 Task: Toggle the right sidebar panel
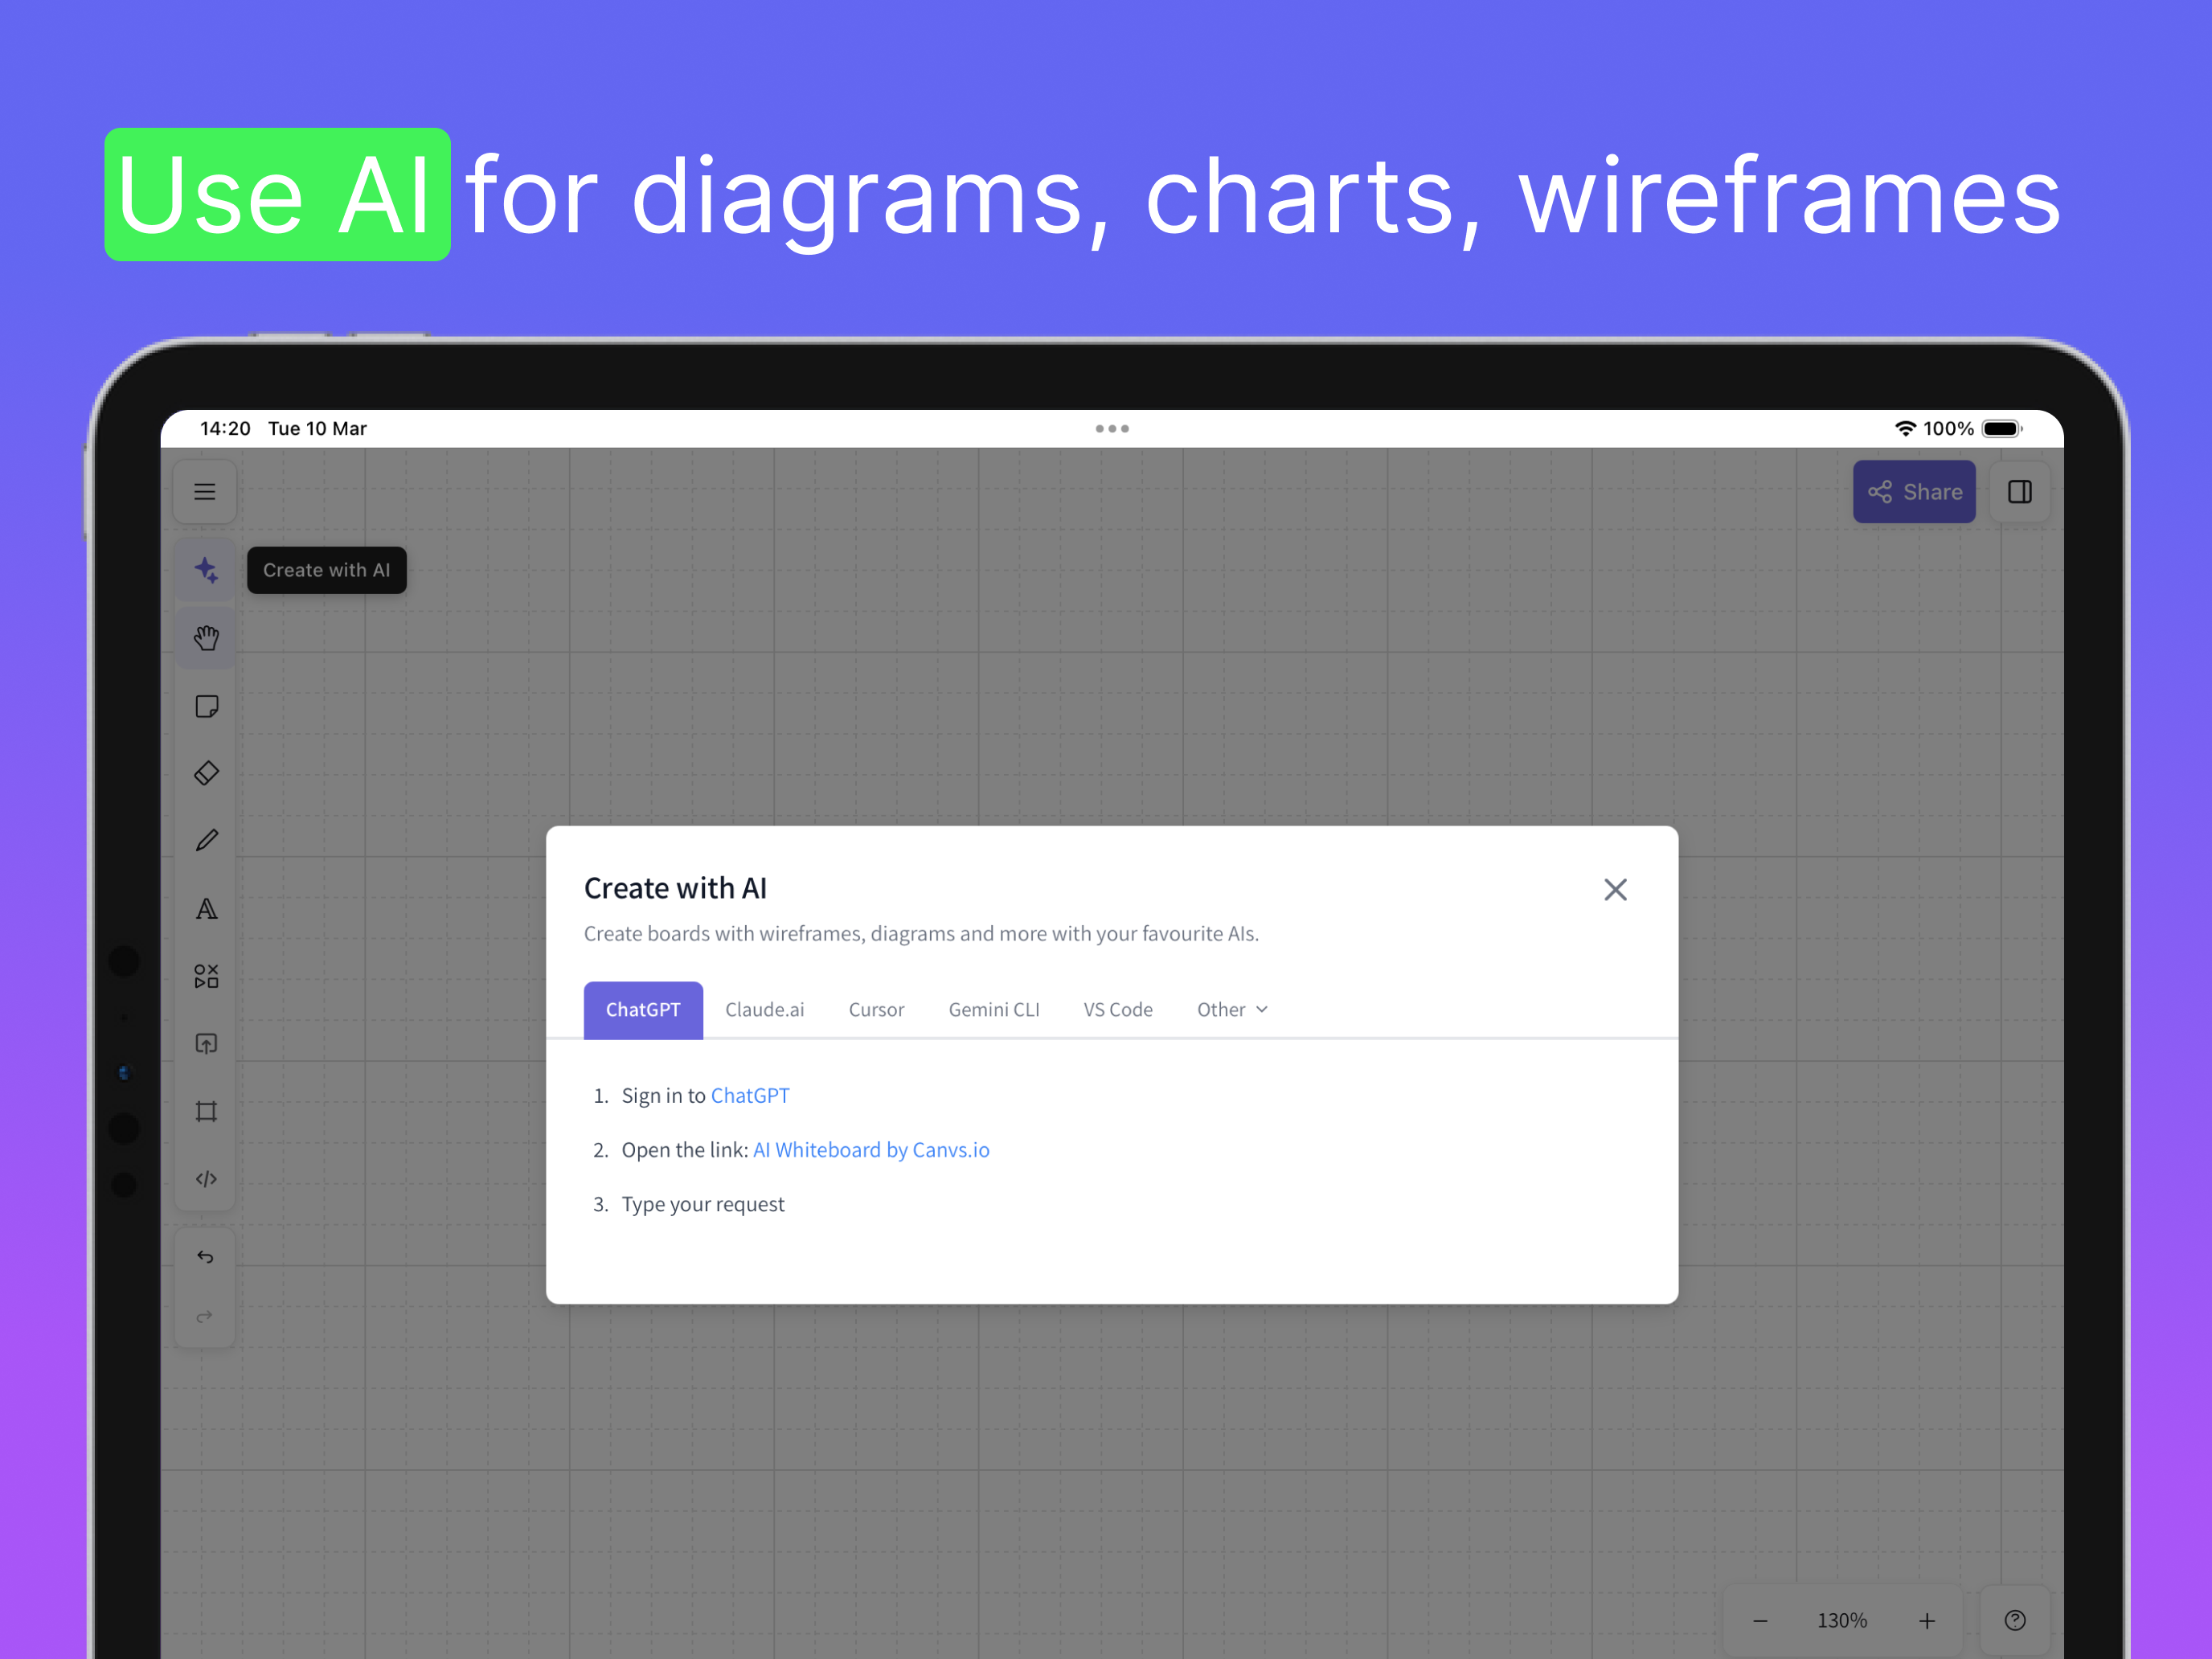2019,492
